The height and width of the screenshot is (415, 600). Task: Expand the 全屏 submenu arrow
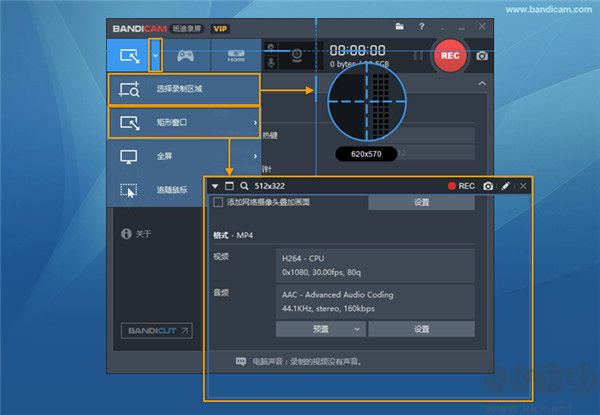point(255,156)
